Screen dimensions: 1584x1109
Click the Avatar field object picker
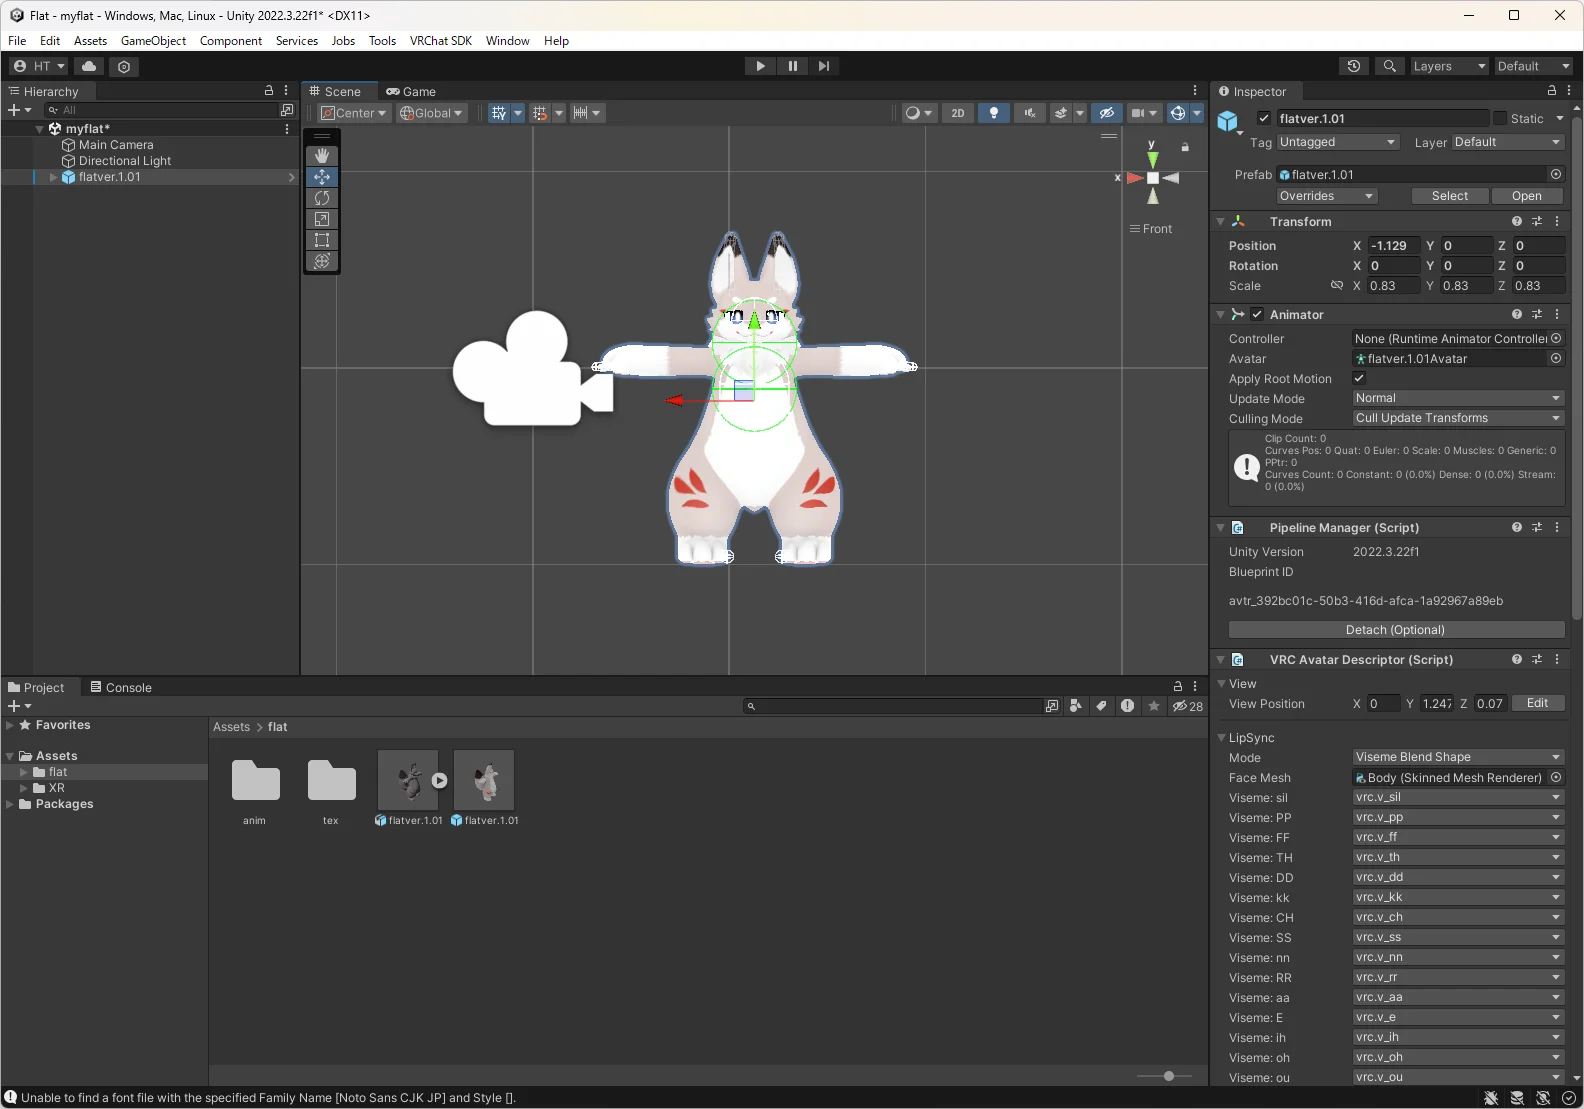(x=1556, y=358)
